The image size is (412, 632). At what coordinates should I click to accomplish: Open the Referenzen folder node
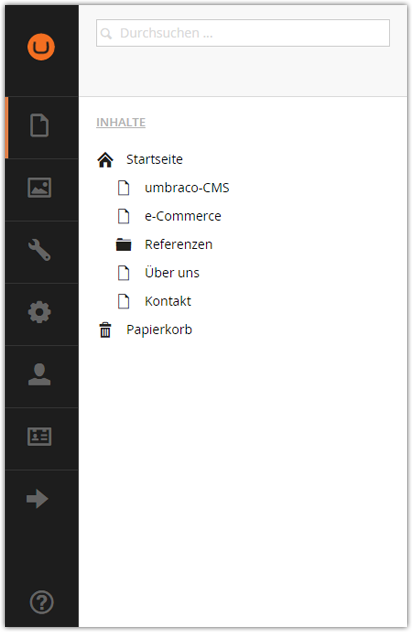click(x=179, y=244)
